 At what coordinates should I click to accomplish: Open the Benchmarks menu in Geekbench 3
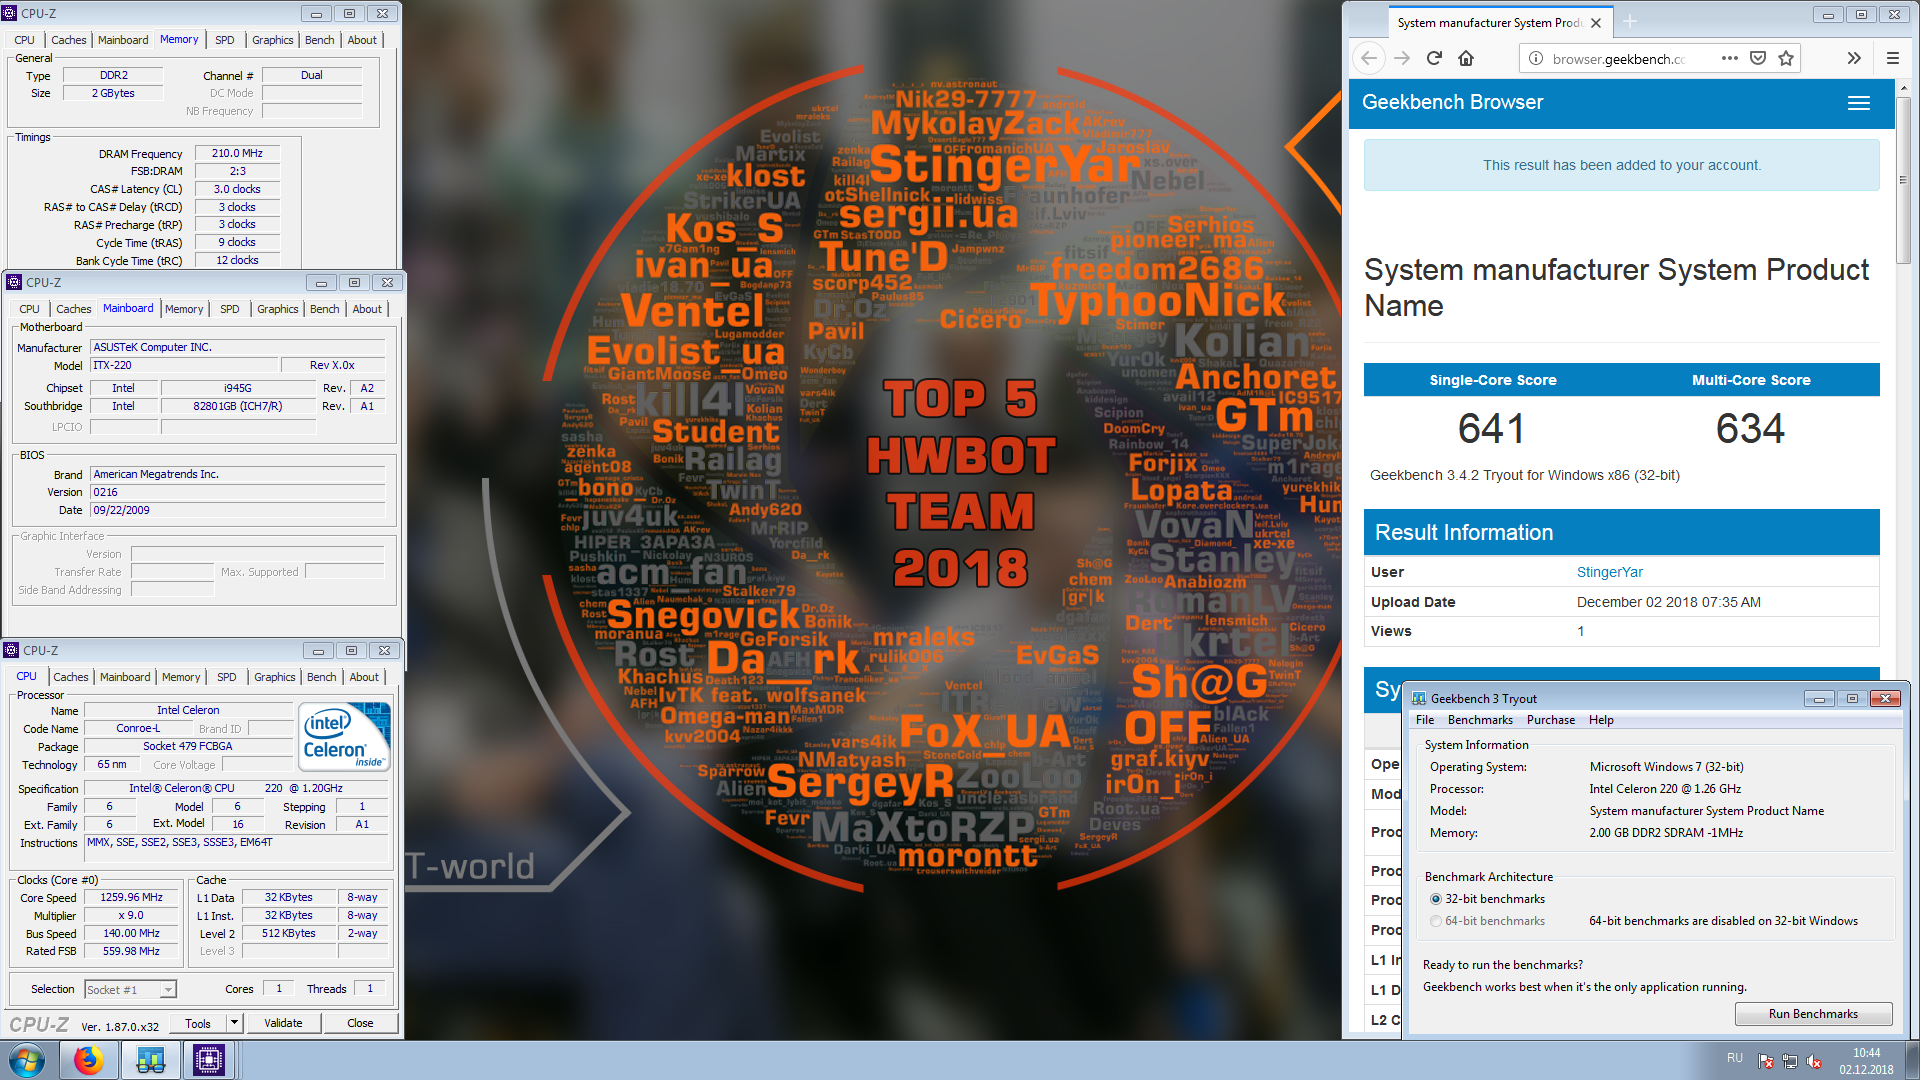1480,720
